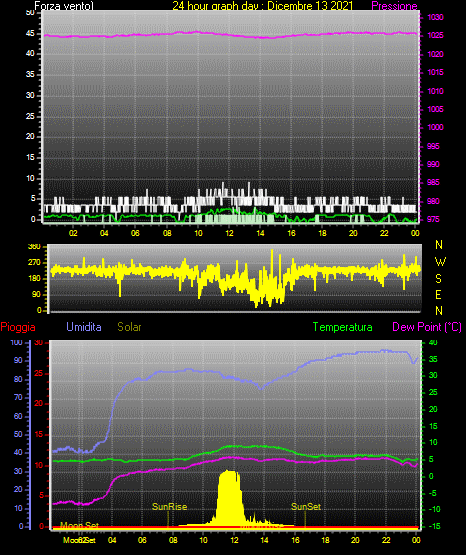This screenshot has height=555, width=466.
Task: Click pressure axis value 1030
Action: pos(435,17)
